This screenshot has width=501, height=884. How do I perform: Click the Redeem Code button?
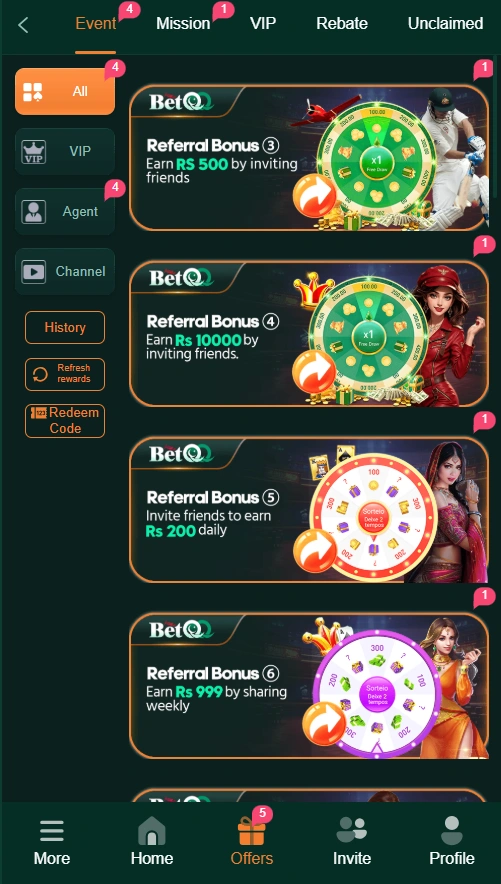[65, 421]
